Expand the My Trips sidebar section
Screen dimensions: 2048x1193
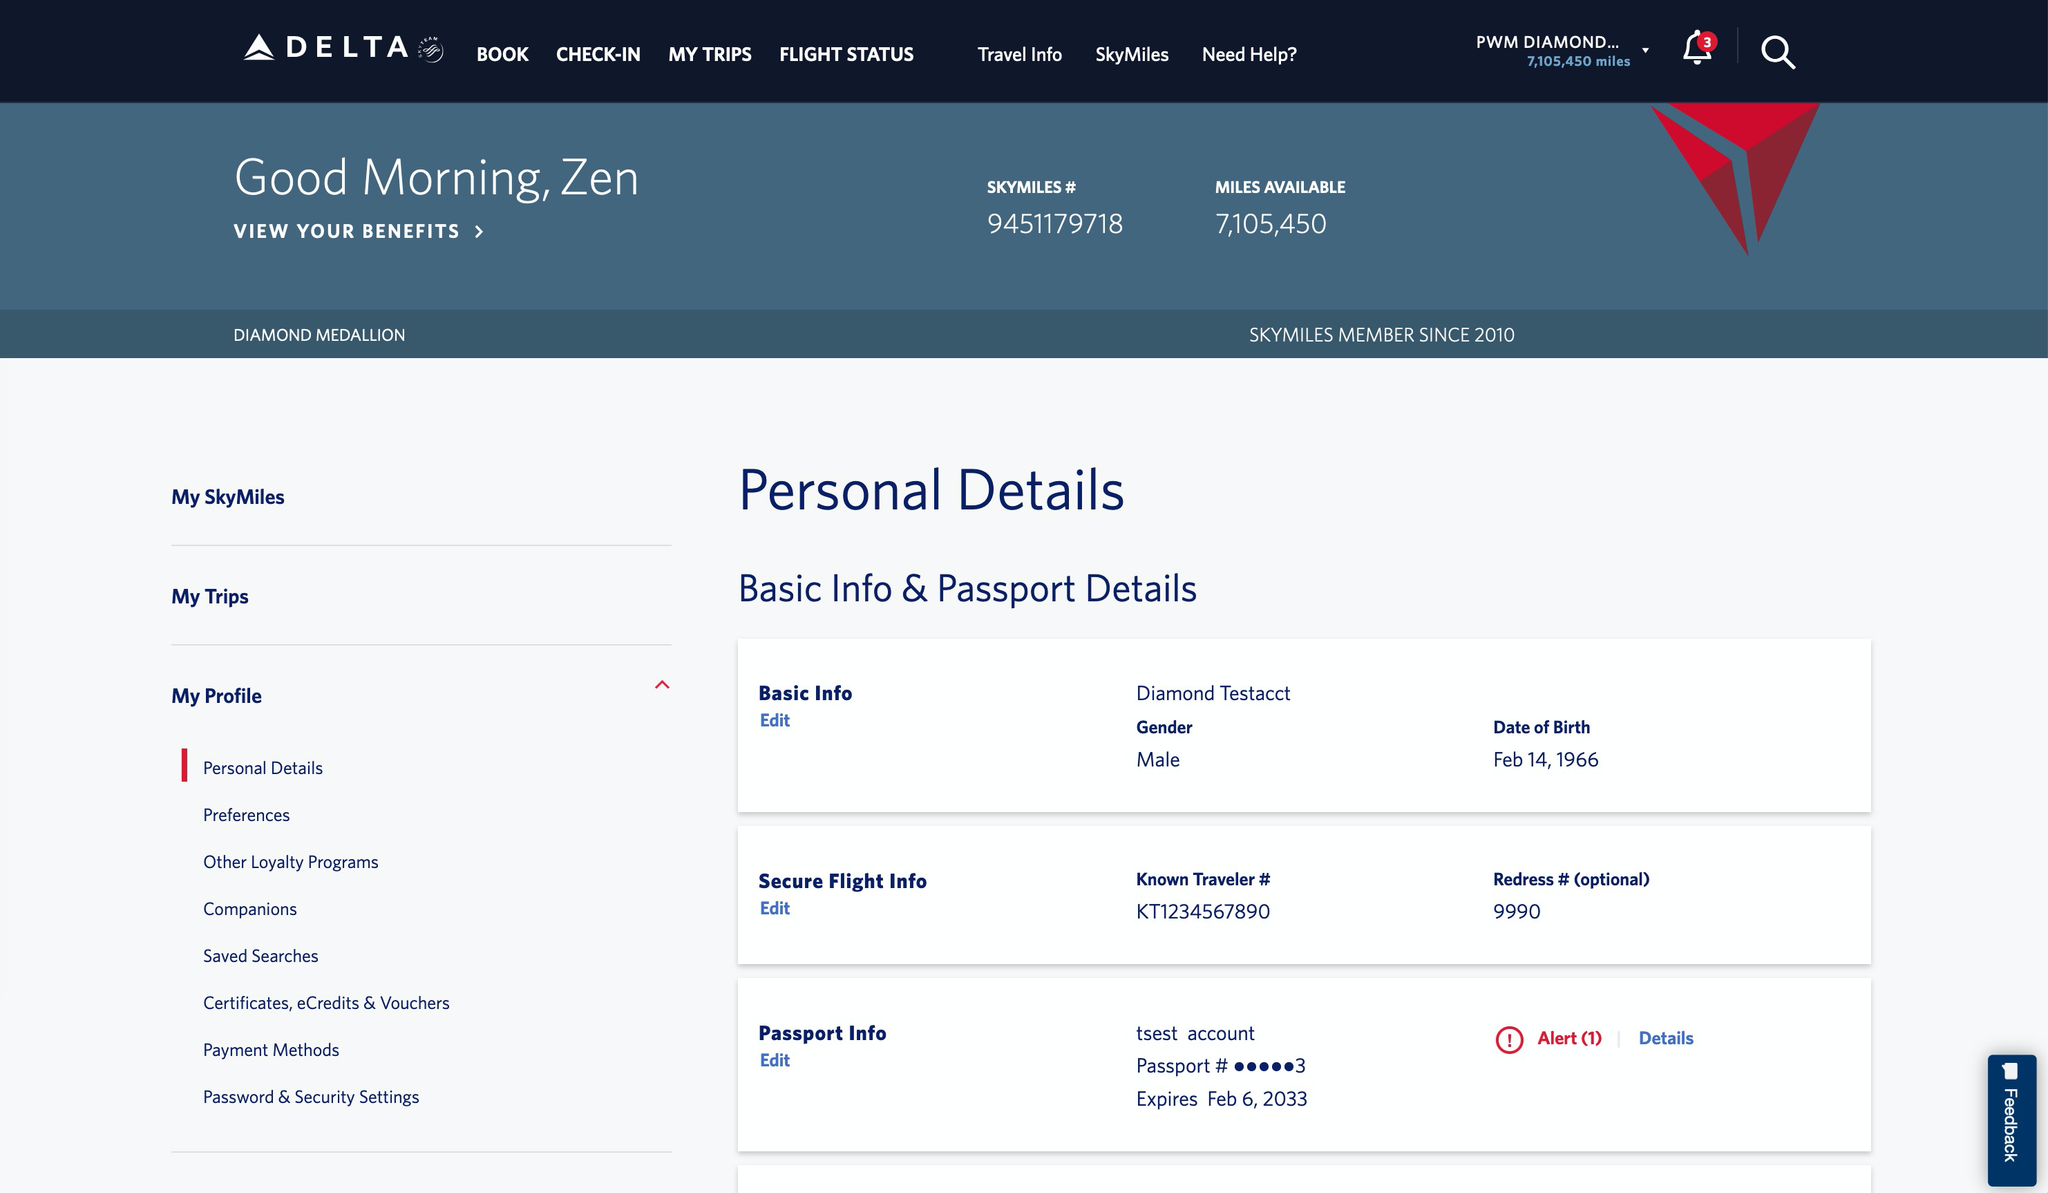209,596
